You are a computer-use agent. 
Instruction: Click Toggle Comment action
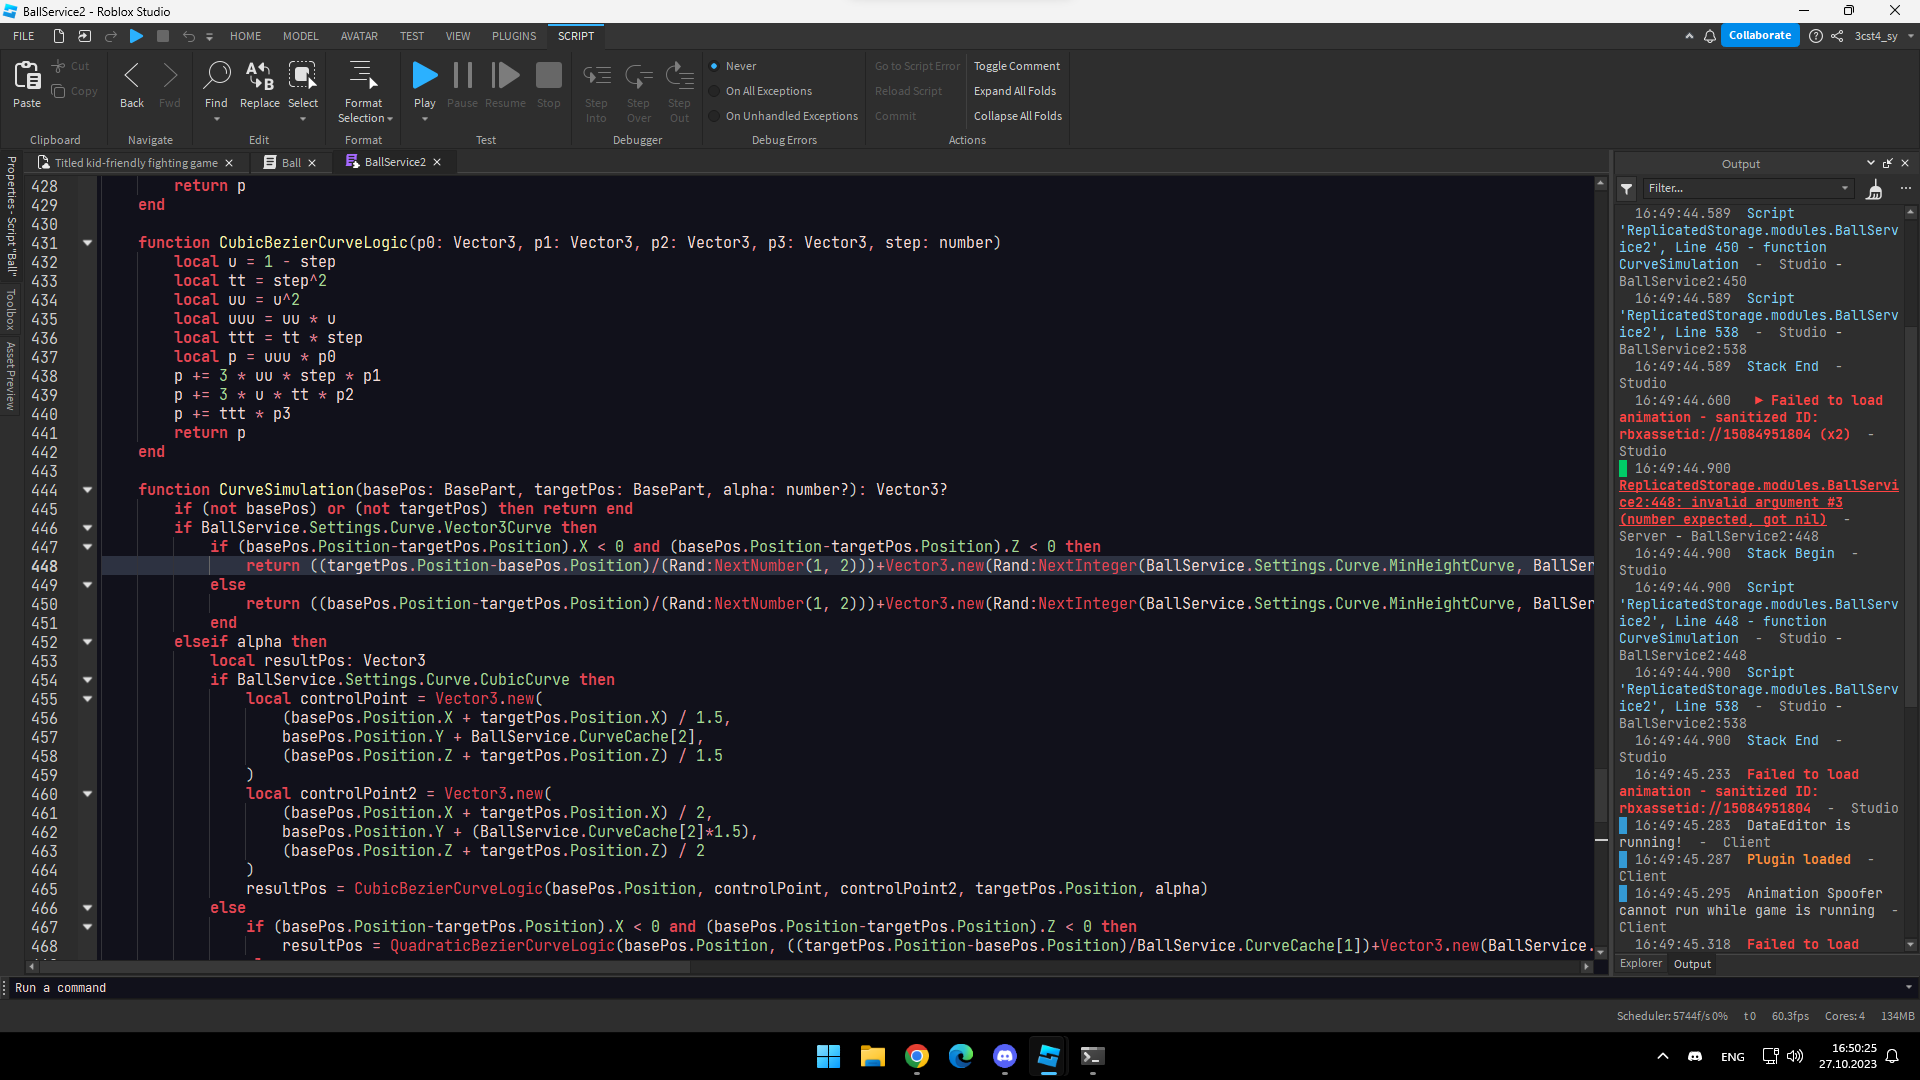pos(1016,66)
